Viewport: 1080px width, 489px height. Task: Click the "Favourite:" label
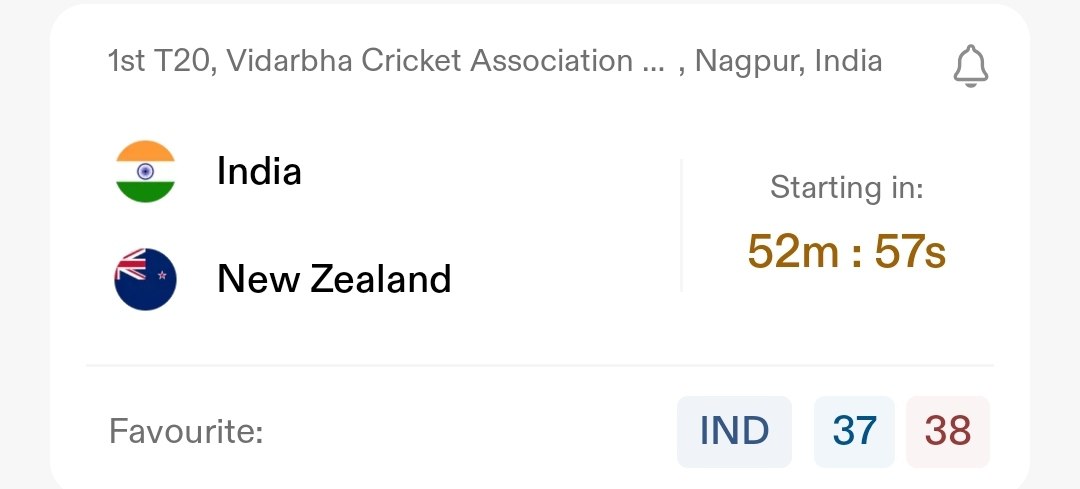(186, 432)
